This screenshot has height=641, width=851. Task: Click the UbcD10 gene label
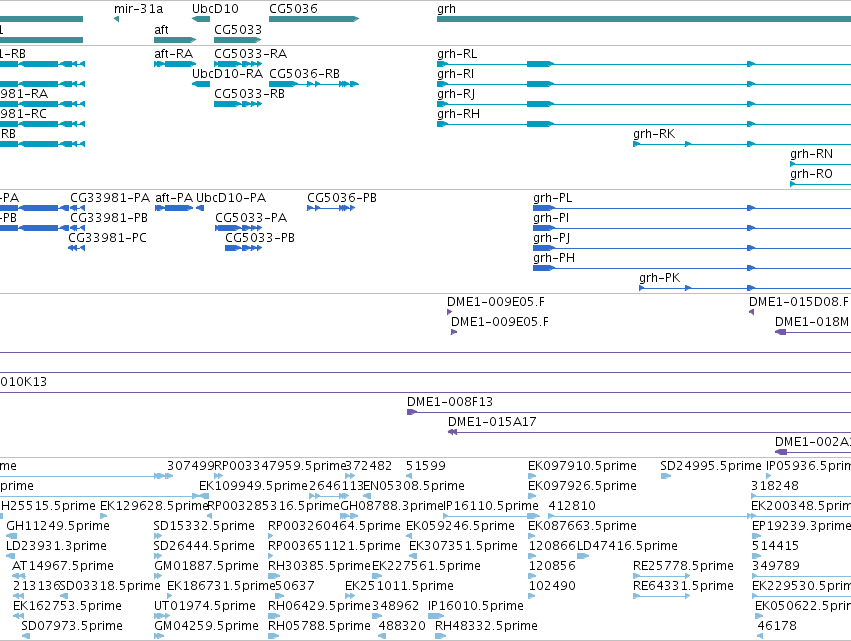pos(215,9)
